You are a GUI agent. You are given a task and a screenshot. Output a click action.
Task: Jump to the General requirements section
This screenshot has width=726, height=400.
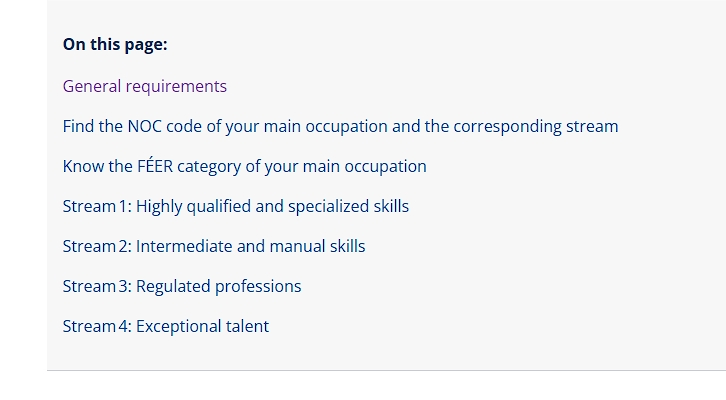coord(144,86)
